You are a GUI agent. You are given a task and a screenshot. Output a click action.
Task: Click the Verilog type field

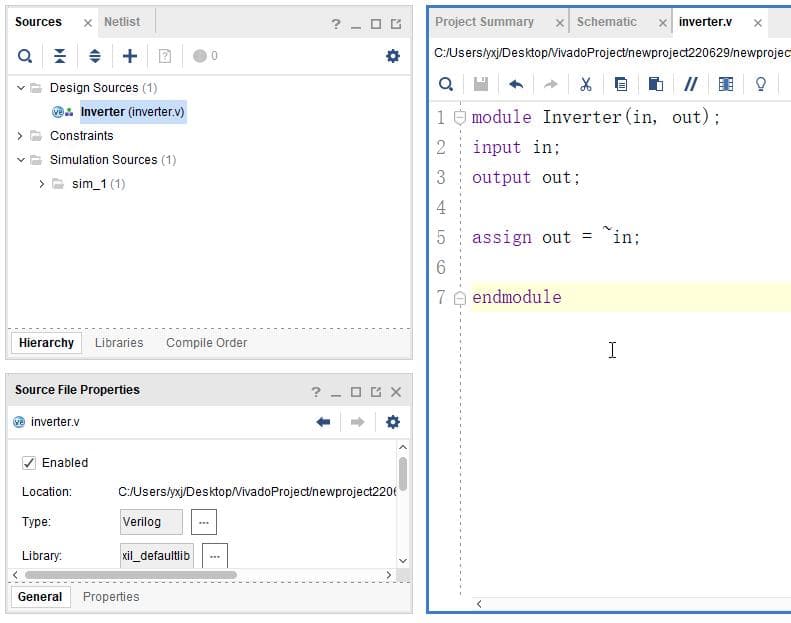pyautogui.click(x=151, y=522)
